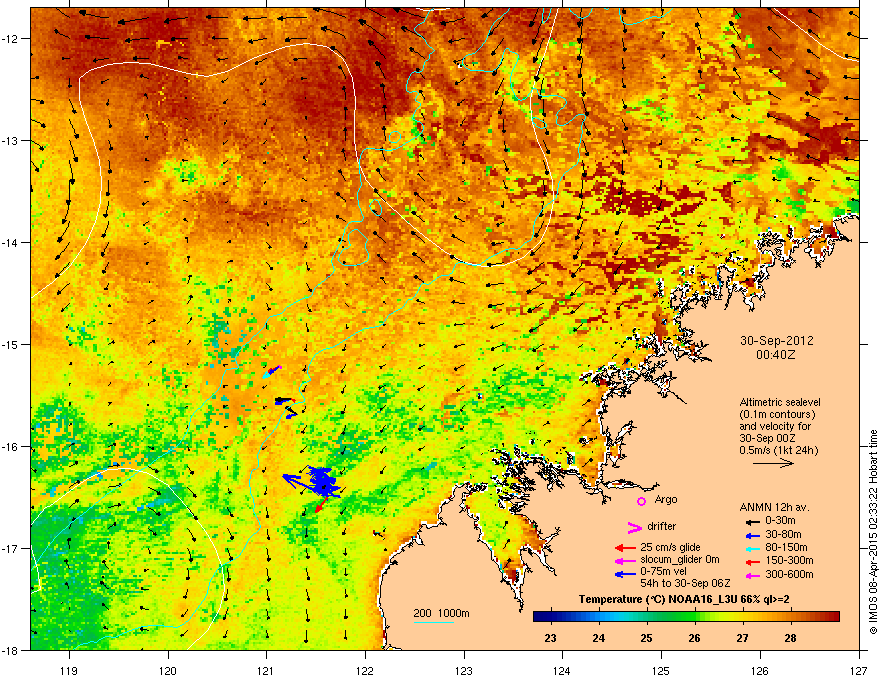This screenshot has height=680, width=880.
Task: Click the 'Argo' legend label
Action: click(666, 499)
